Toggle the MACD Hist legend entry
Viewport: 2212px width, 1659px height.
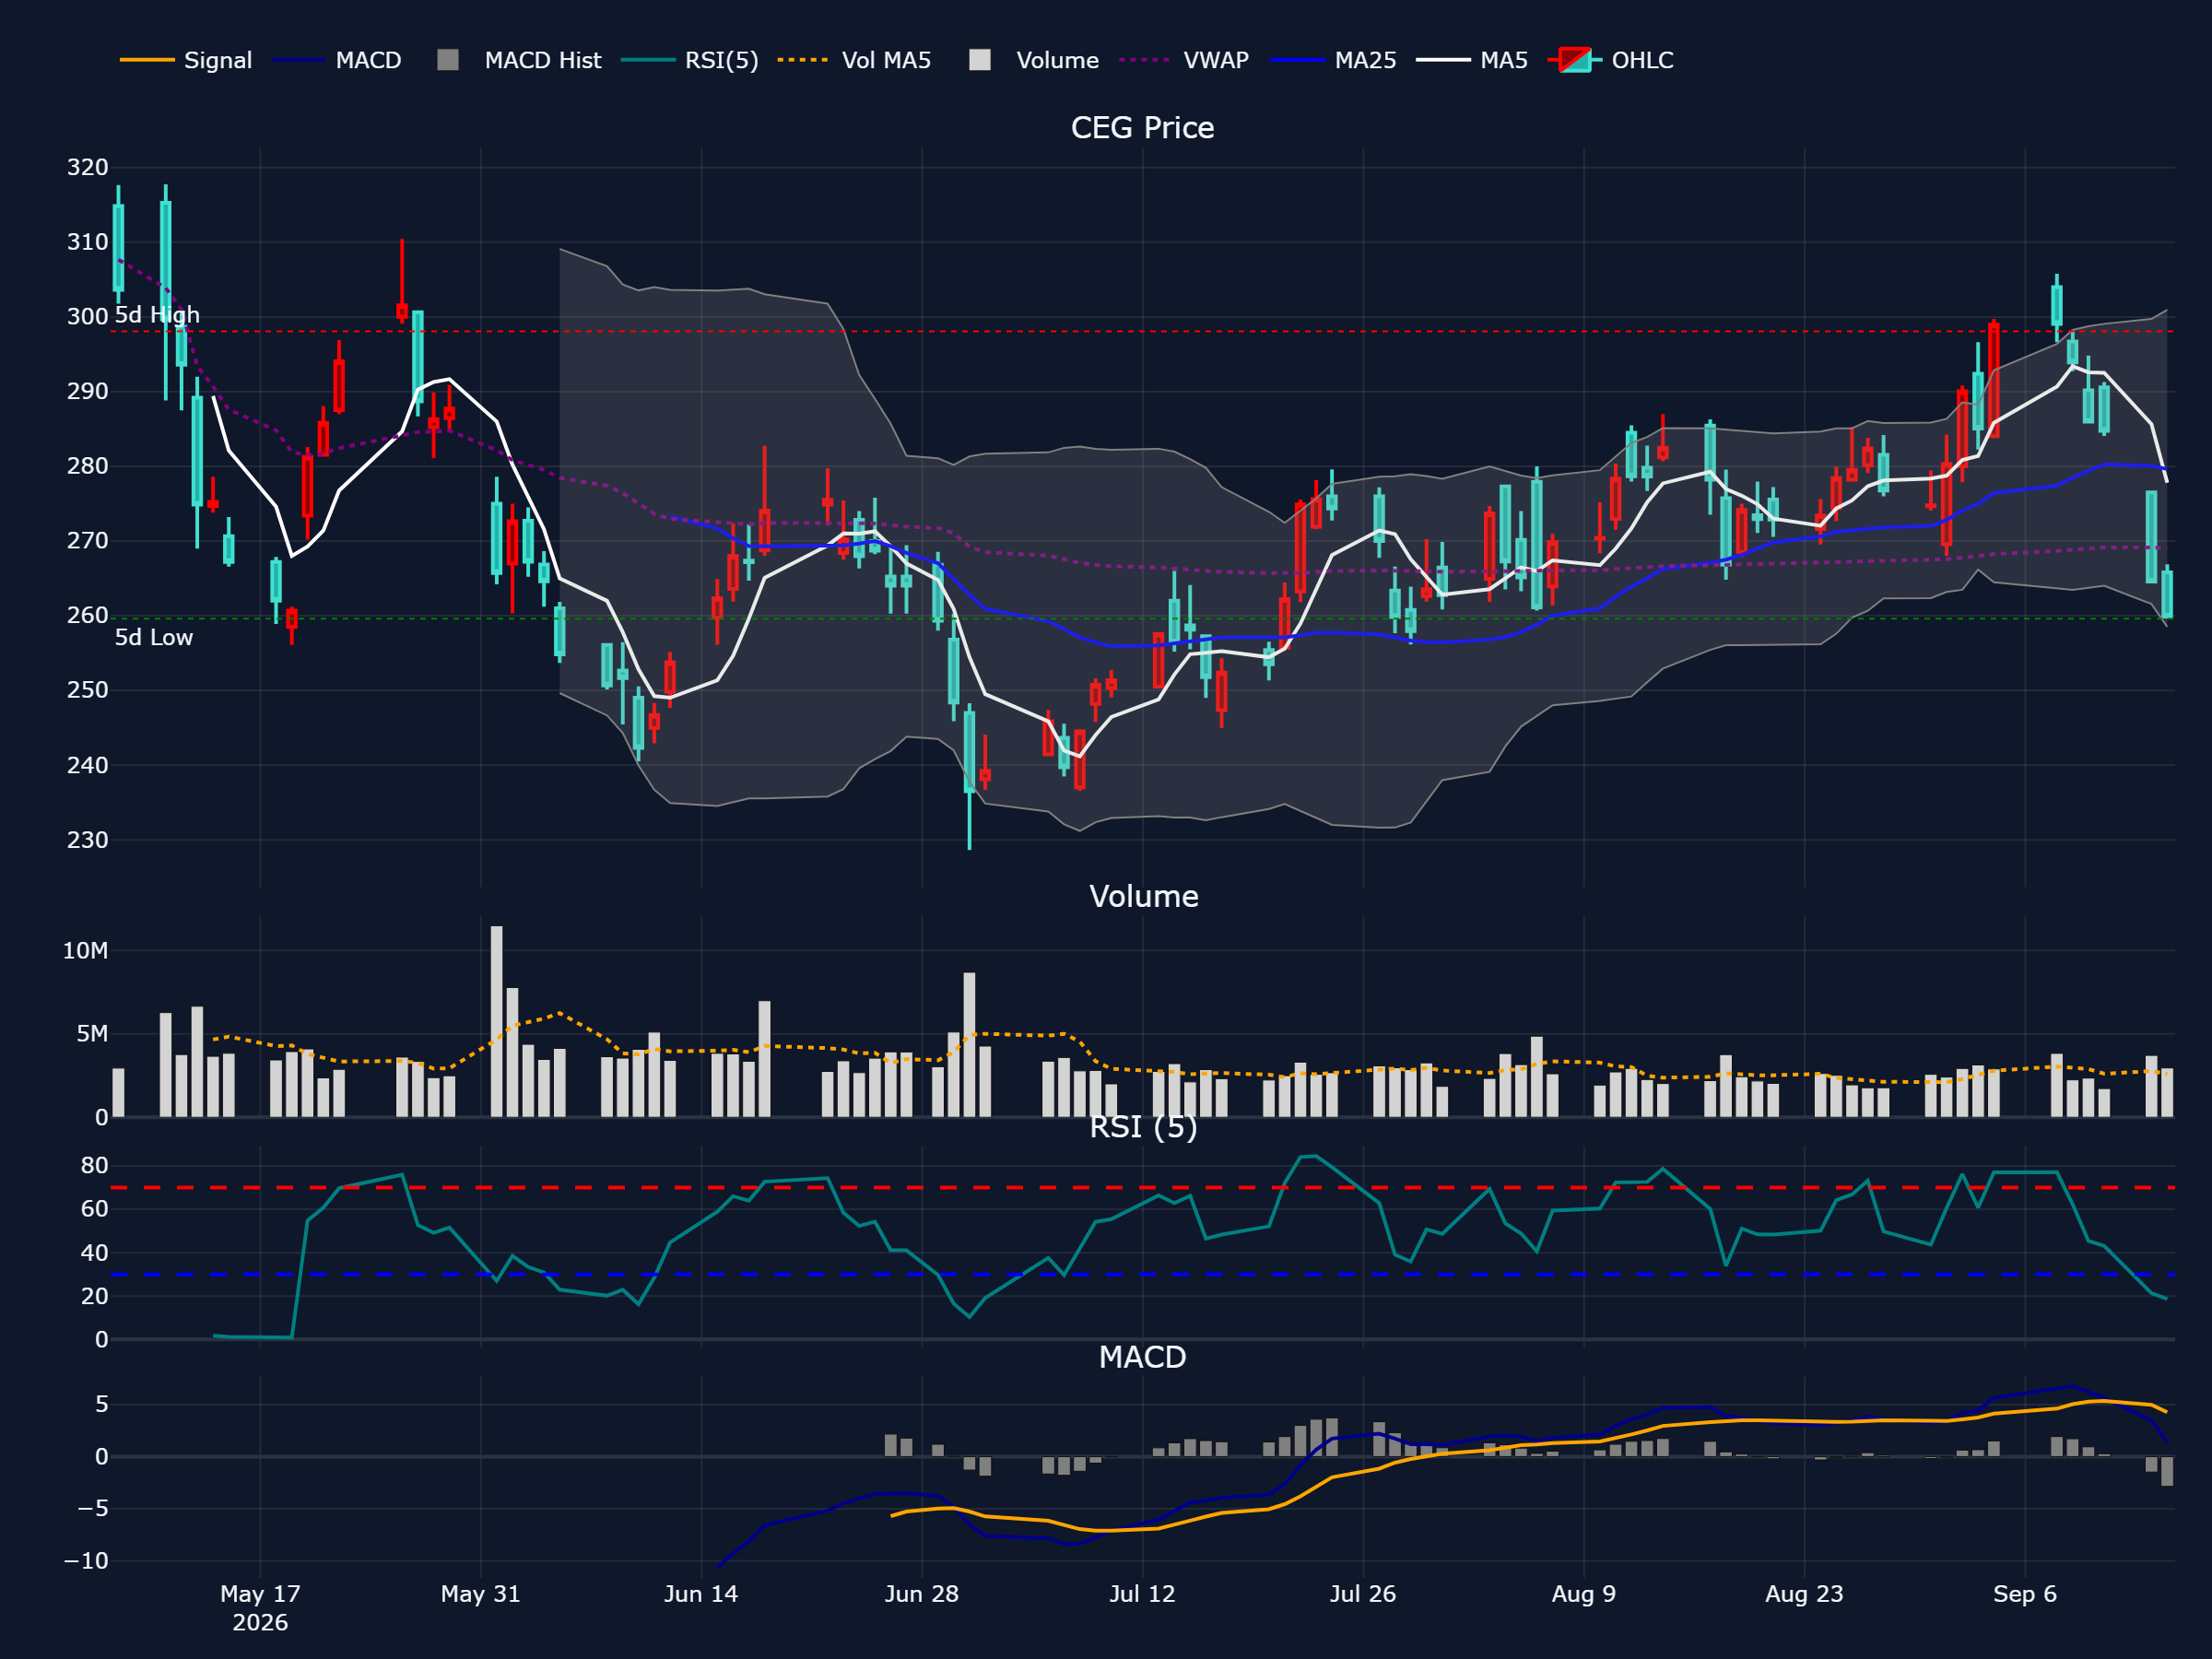pos(519,60)
